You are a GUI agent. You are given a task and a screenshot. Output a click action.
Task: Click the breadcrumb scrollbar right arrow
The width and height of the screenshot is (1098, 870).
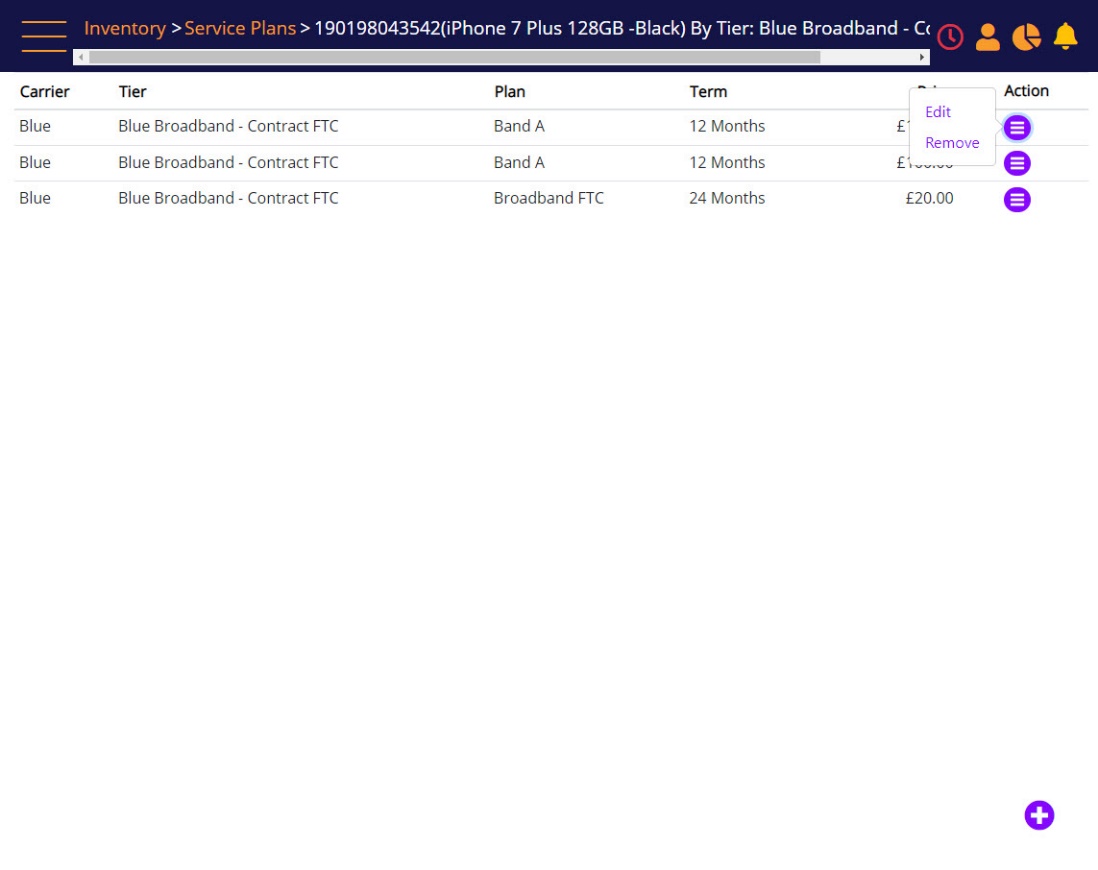[922, 57]
